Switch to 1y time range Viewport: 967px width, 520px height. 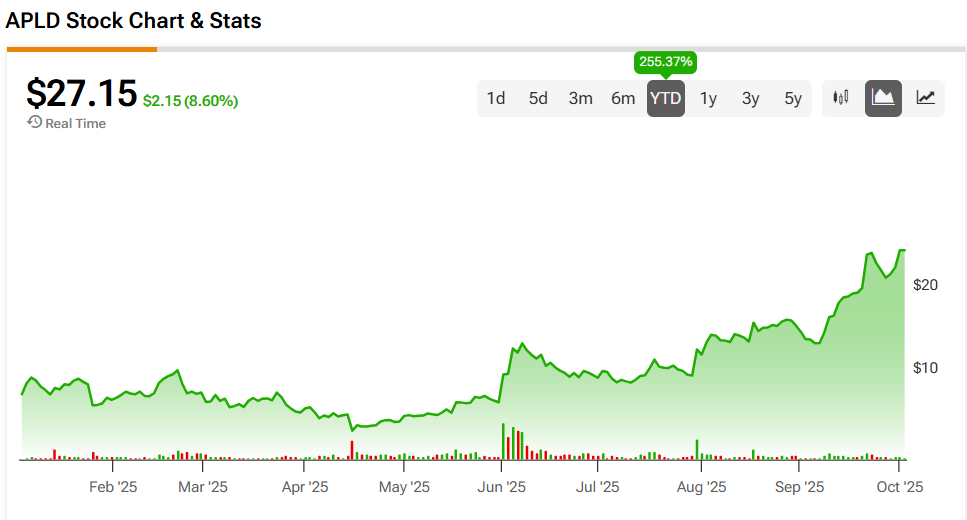tap(708, 98)
